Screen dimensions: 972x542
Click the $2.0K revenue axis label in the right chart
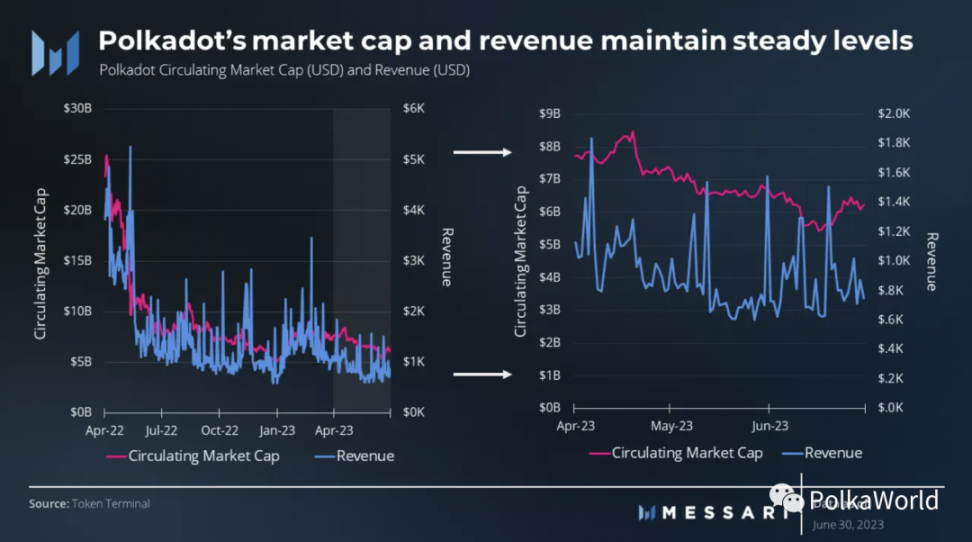(x=894, y=113)
